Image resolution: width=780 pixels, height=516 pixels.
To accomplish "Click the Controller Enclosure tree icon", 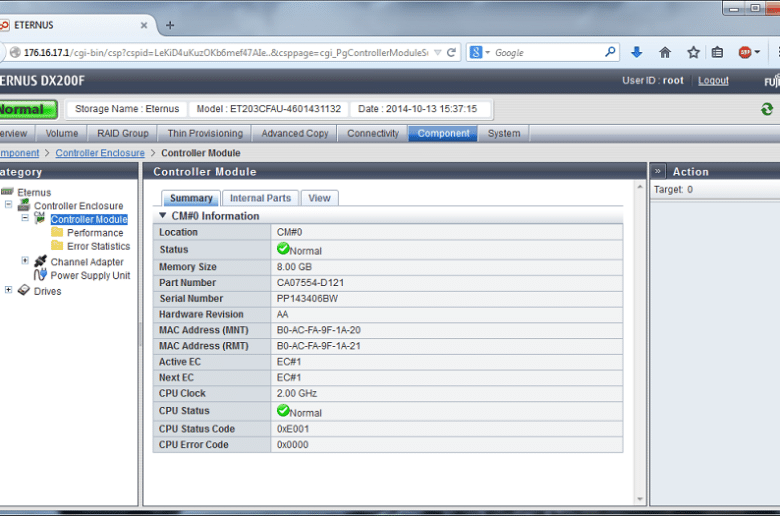I will [x=24, y=205].
